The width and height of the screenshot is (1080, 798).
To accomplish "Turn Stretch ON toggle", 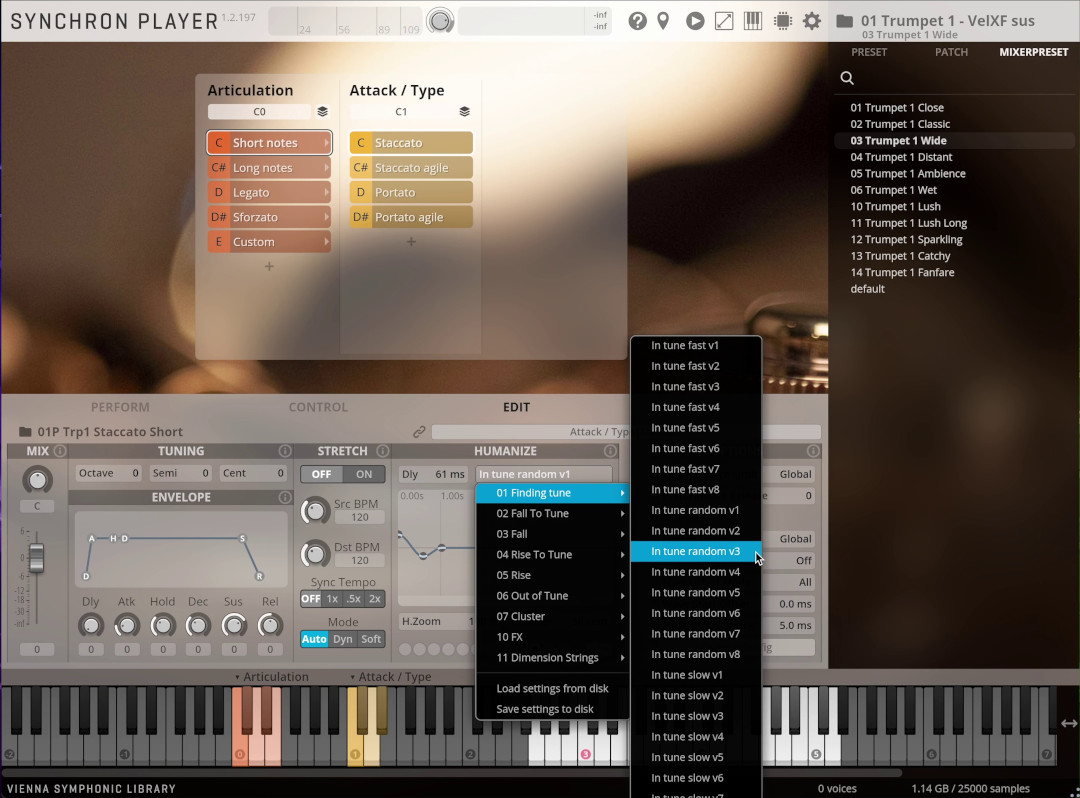I will click(x=364, y=474).
